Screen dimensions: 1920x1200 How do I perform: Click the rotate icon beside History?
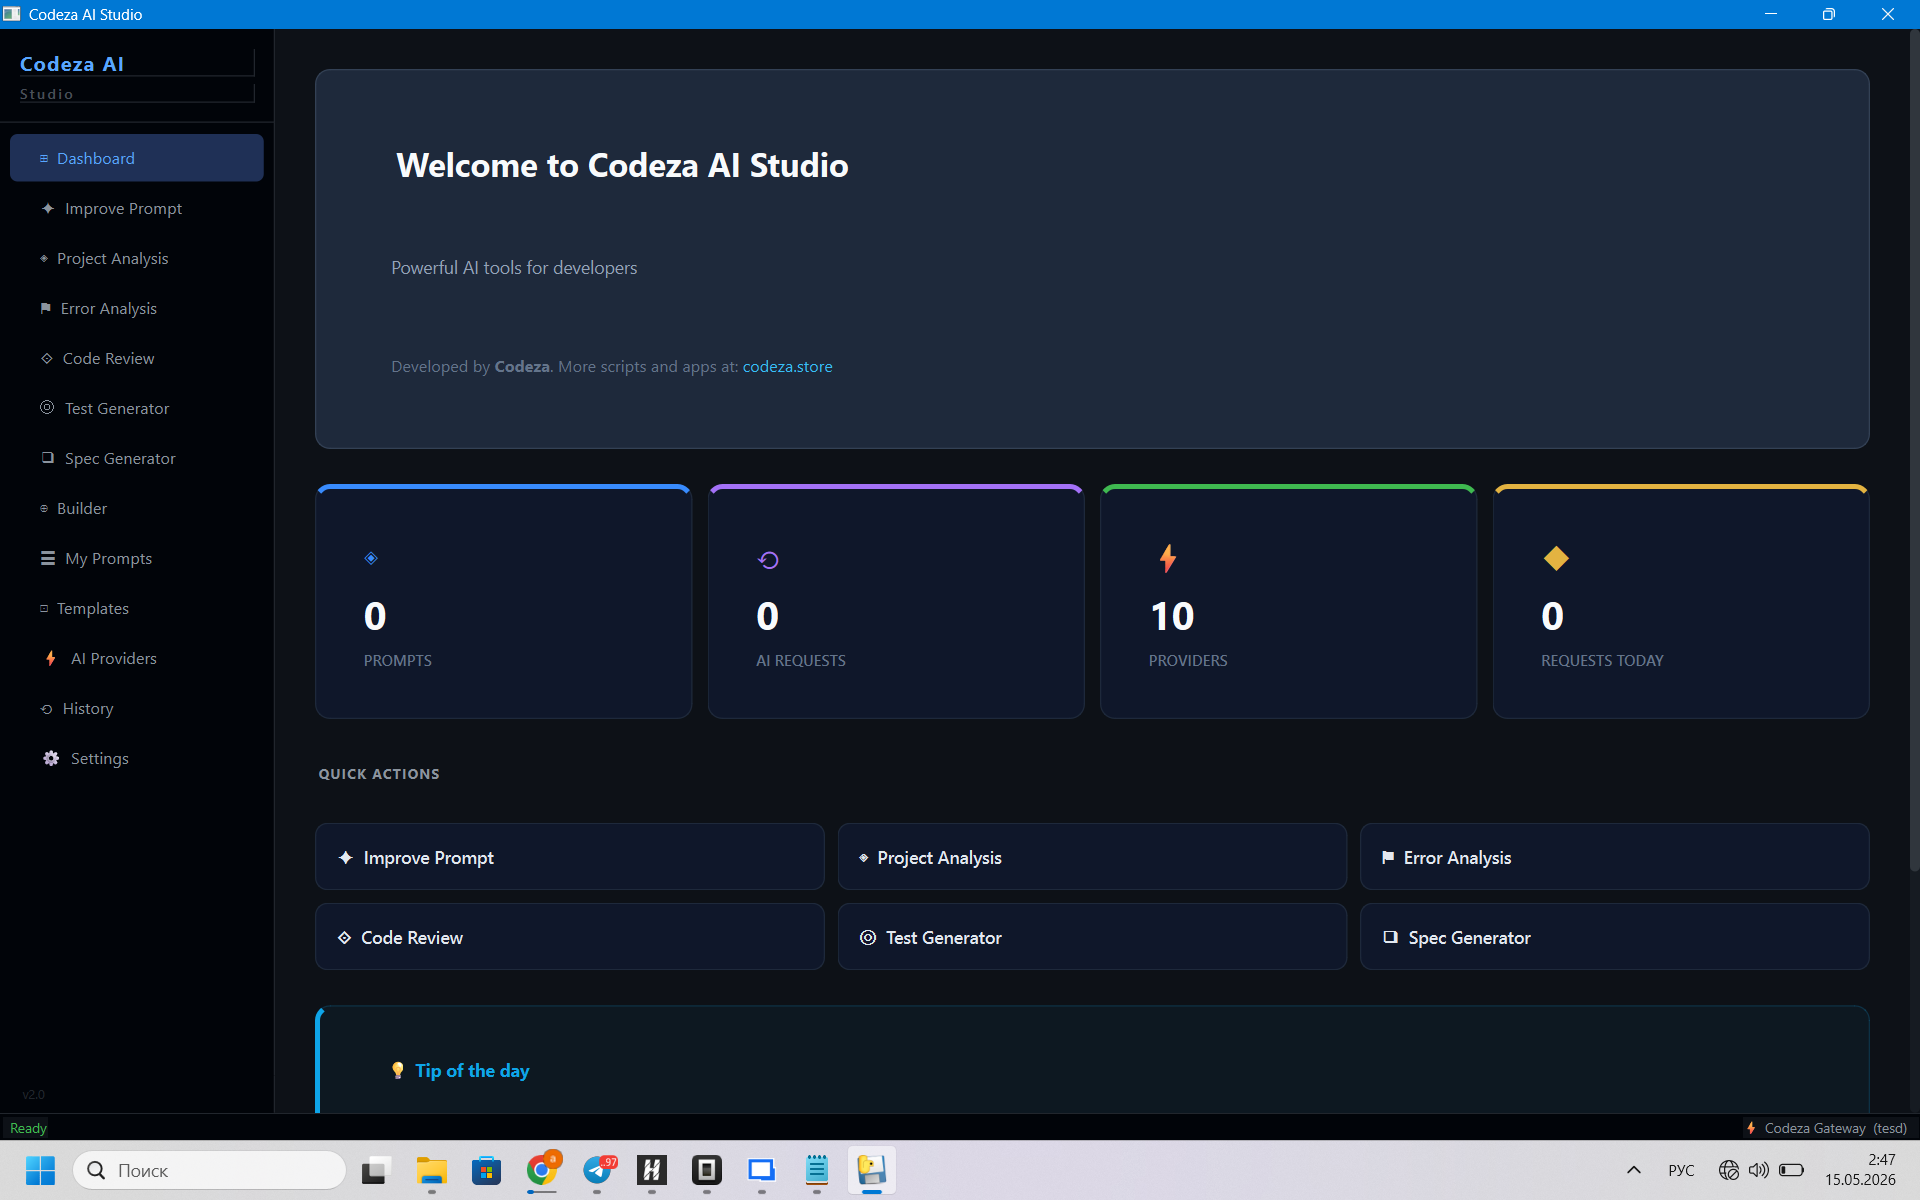(x=46, y=709)
